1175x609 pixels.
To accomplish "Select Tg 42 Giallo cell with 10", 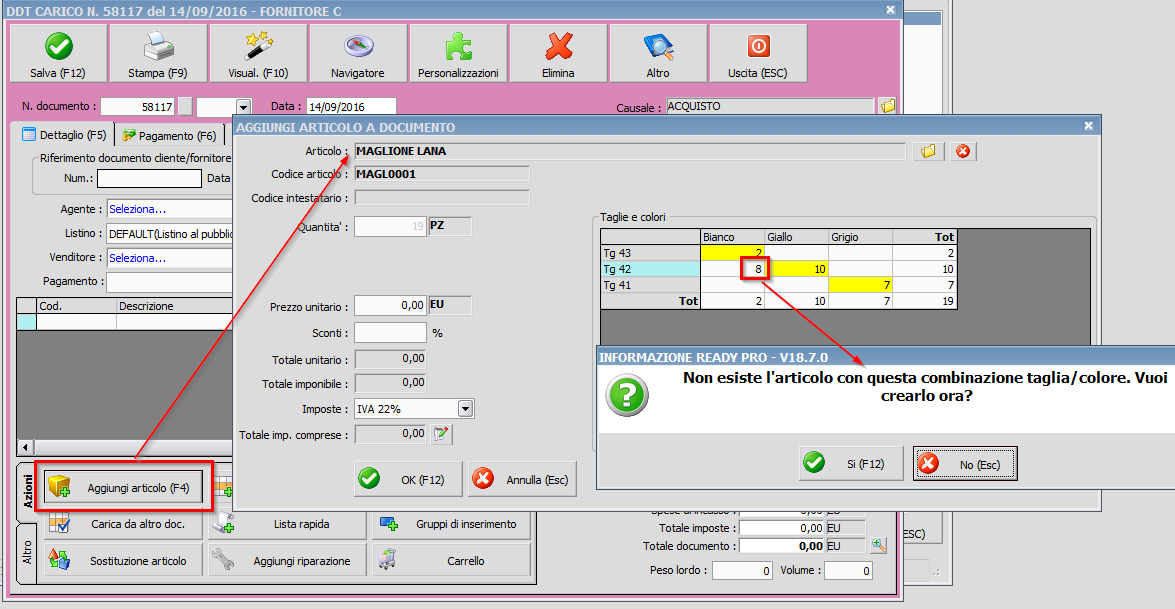I will tap(797, 269).
